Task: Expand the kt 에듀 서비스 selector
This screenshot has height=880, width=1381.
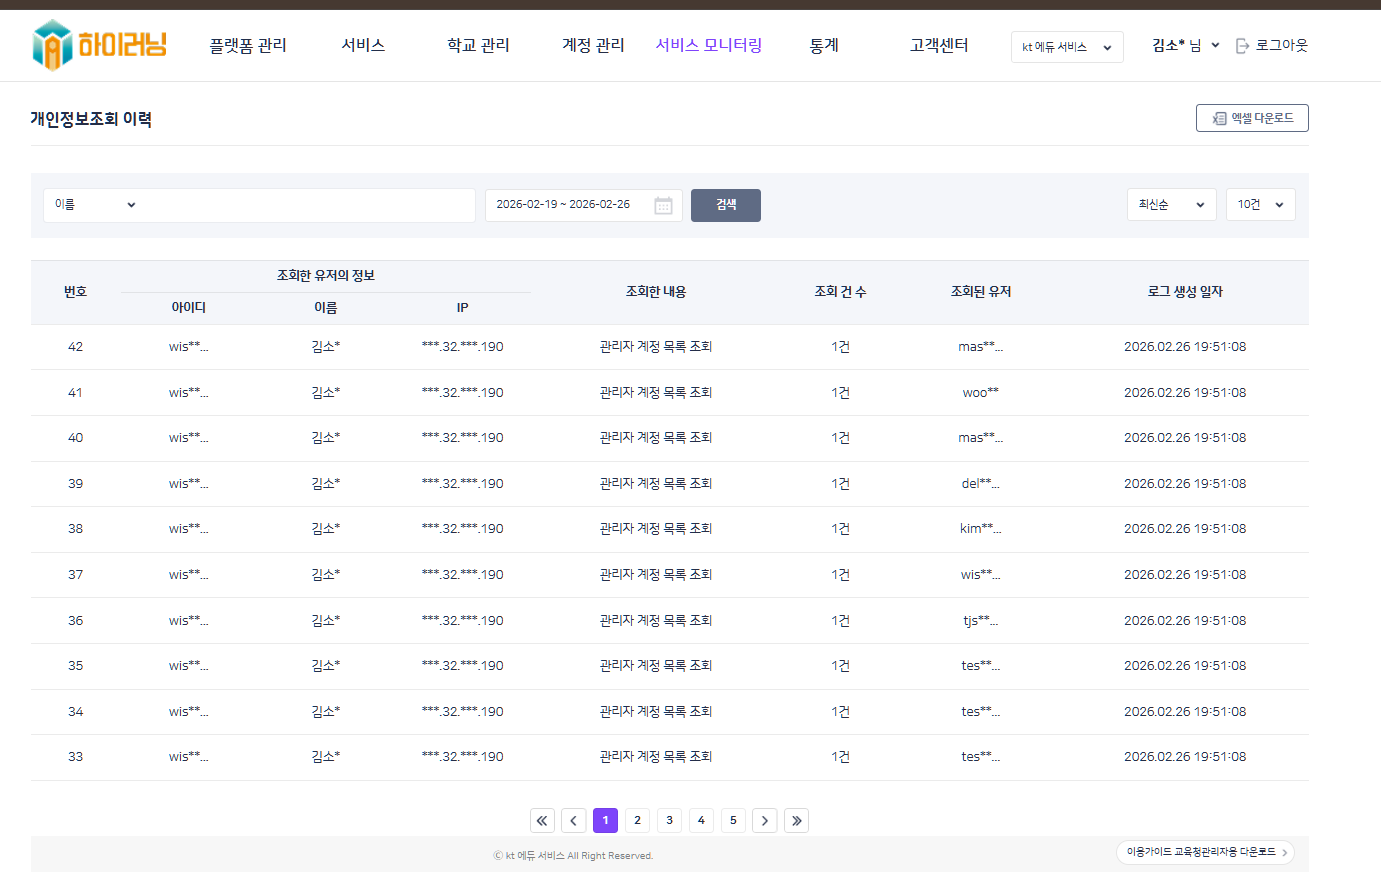Action: tap(1066, 47)
